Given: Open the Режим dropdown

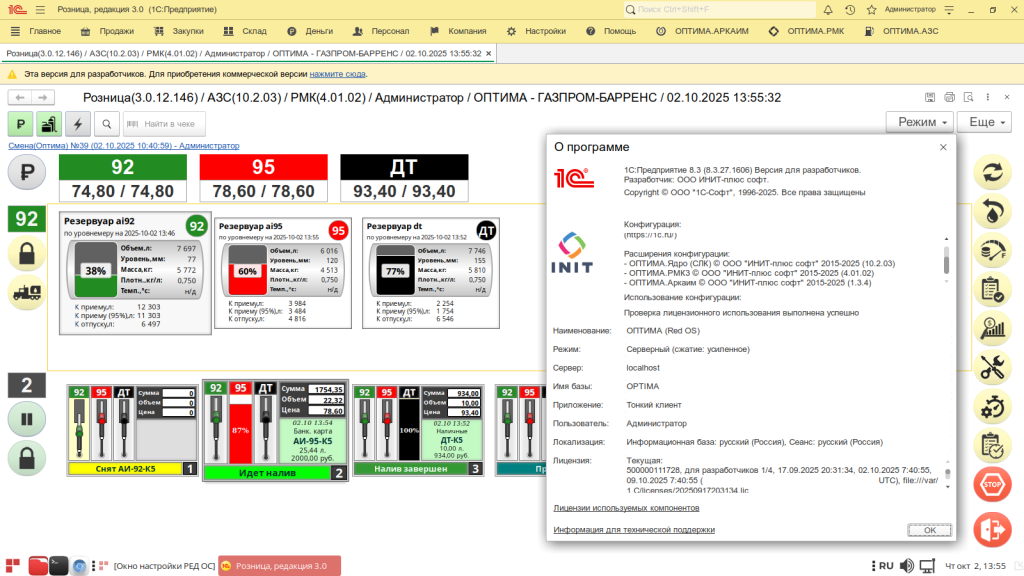Looking at the screenshot, I should tap(919, 122).
